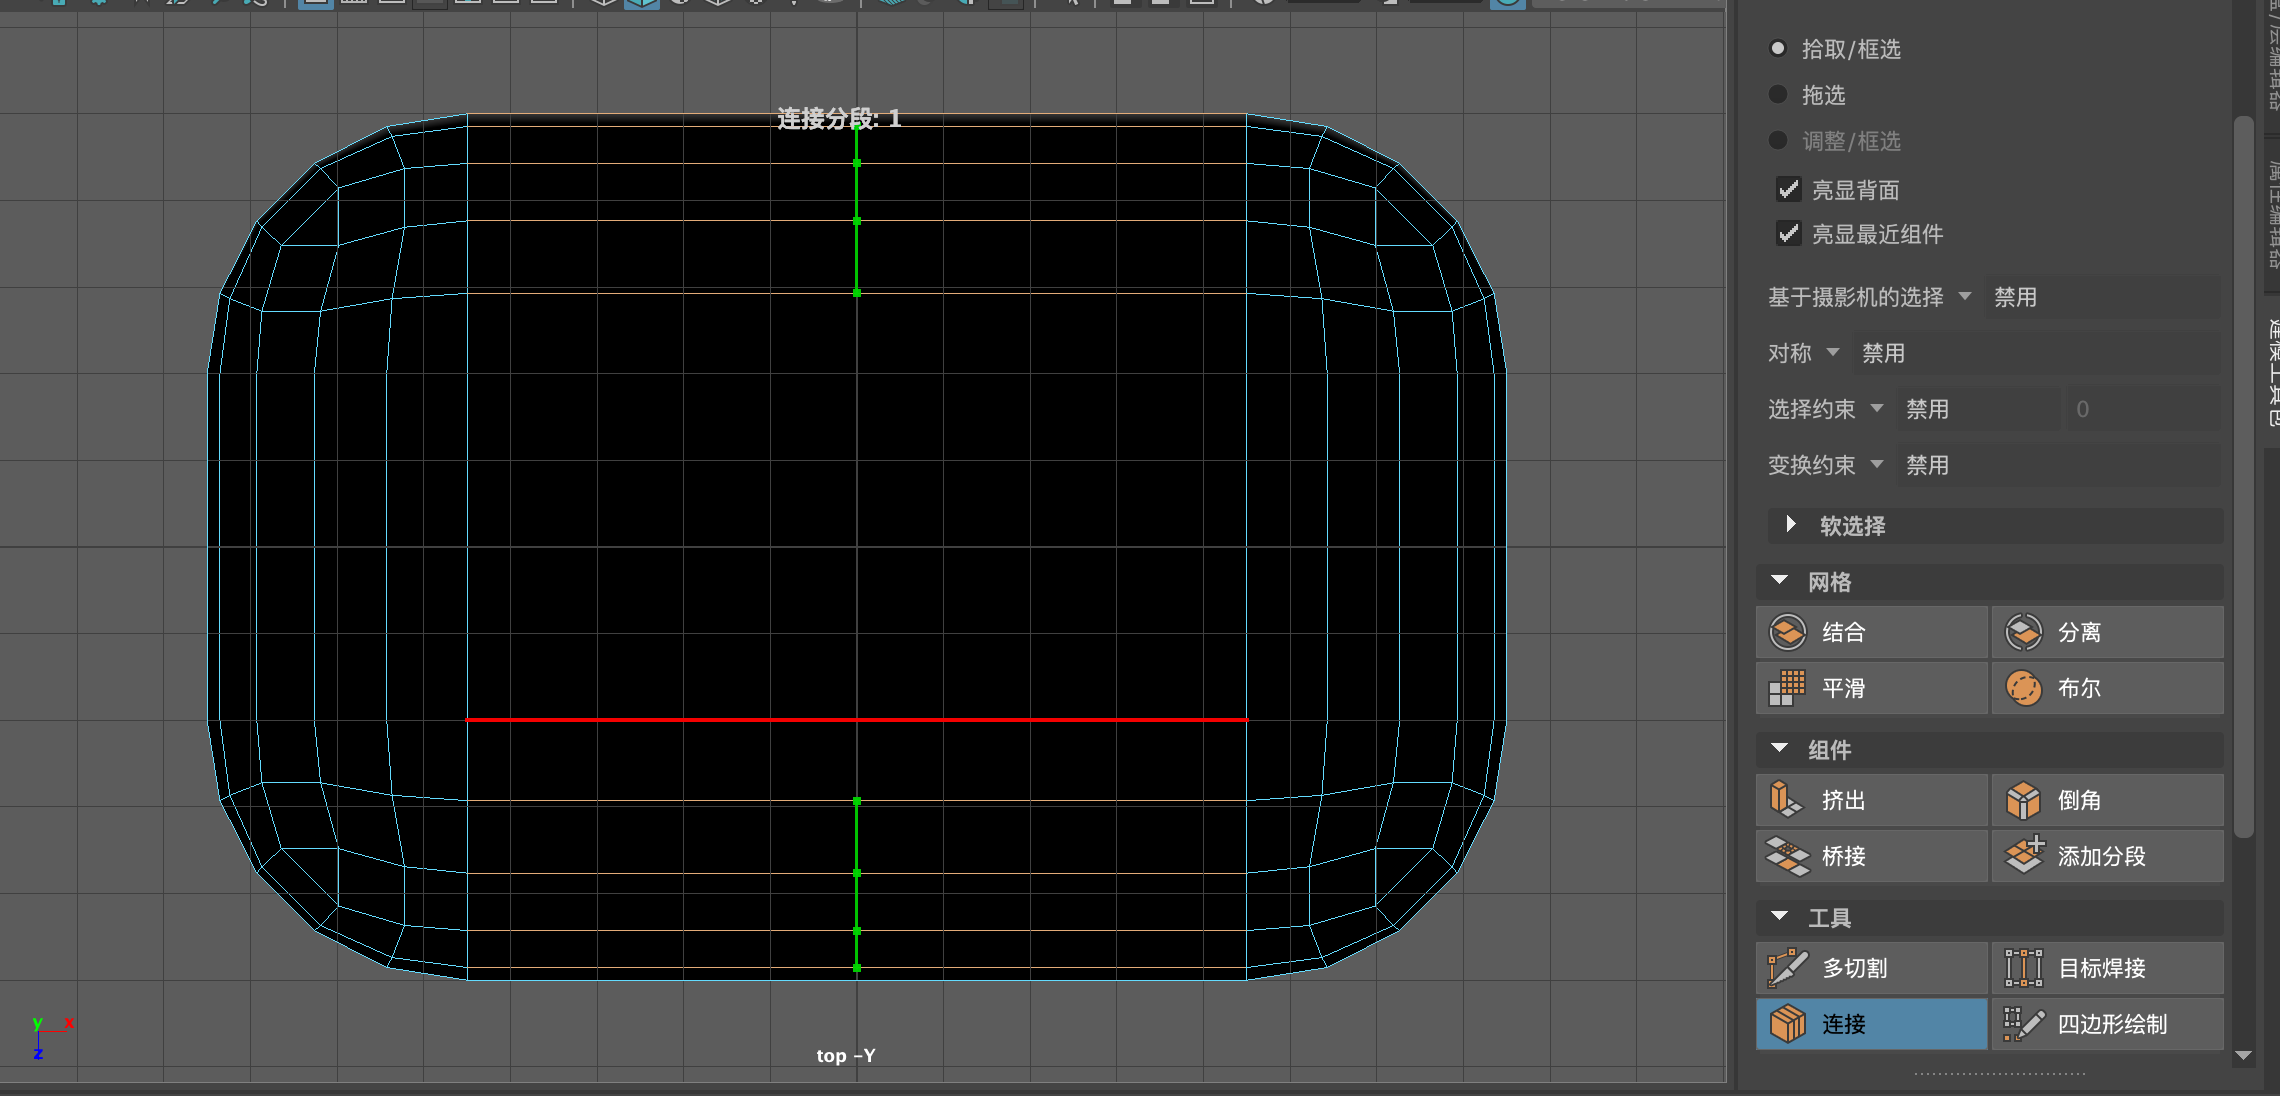Click the 分离 (Separate) mesh icon
The image size is (2280, 1096).
2023,632
